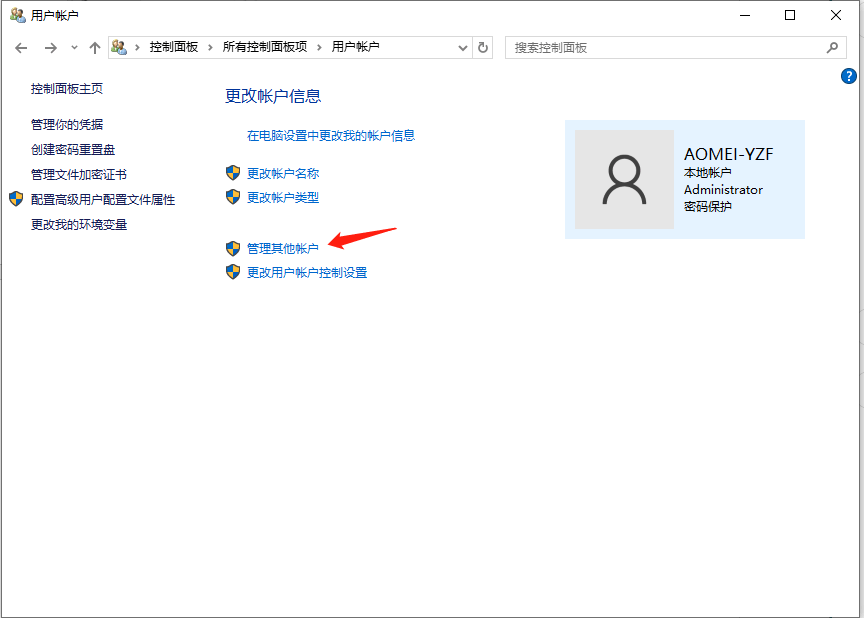Click the search magnifier icon

click(833, 47)
